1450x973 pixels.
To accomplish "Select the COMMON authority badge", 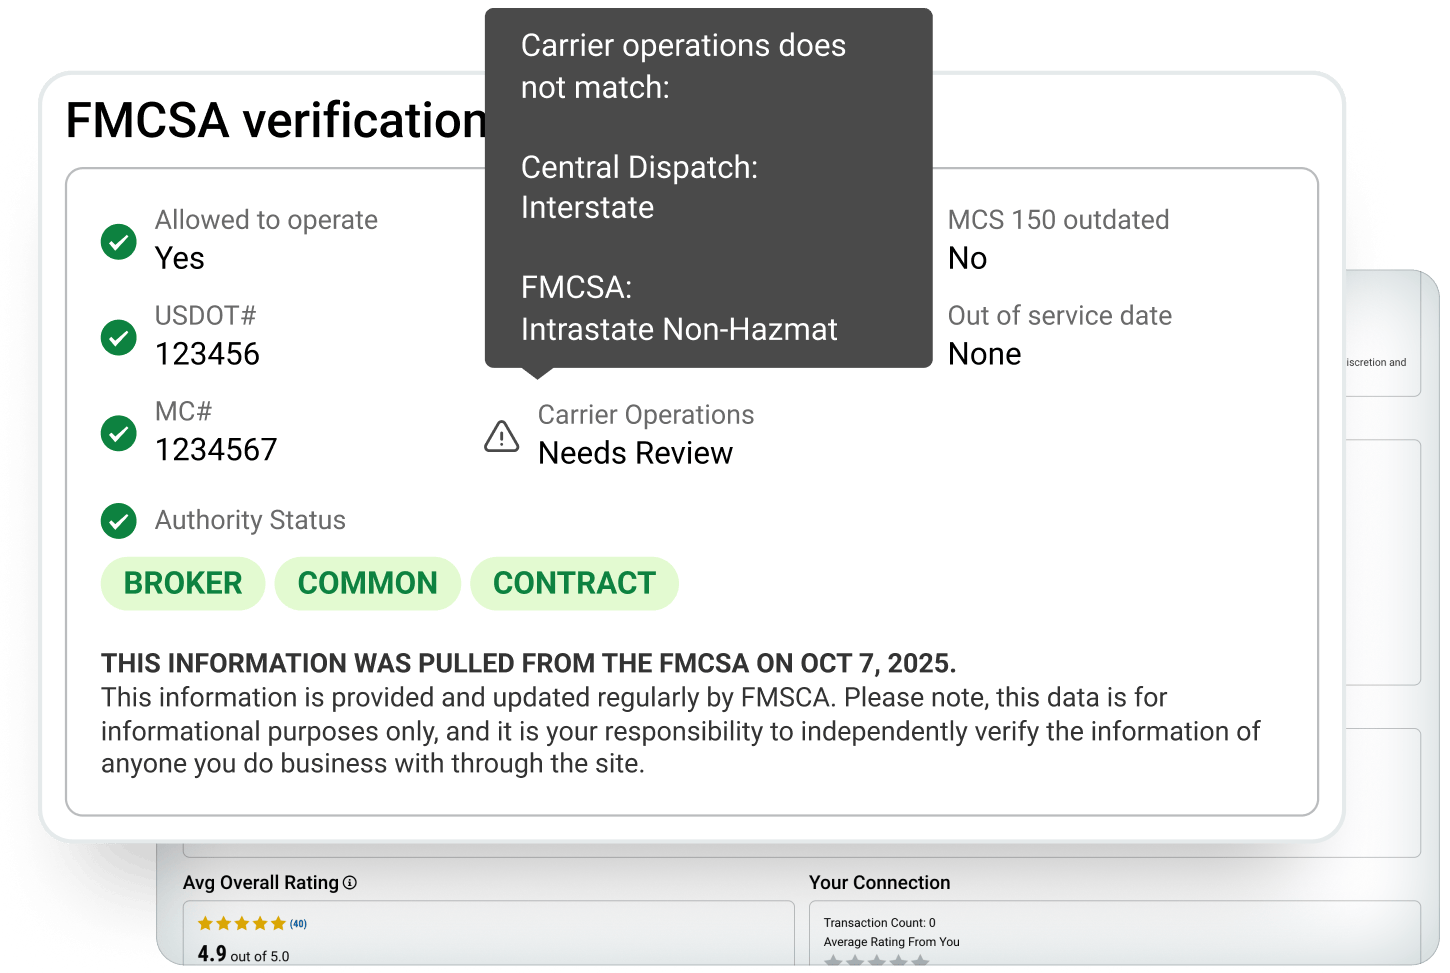I will 367,583.
